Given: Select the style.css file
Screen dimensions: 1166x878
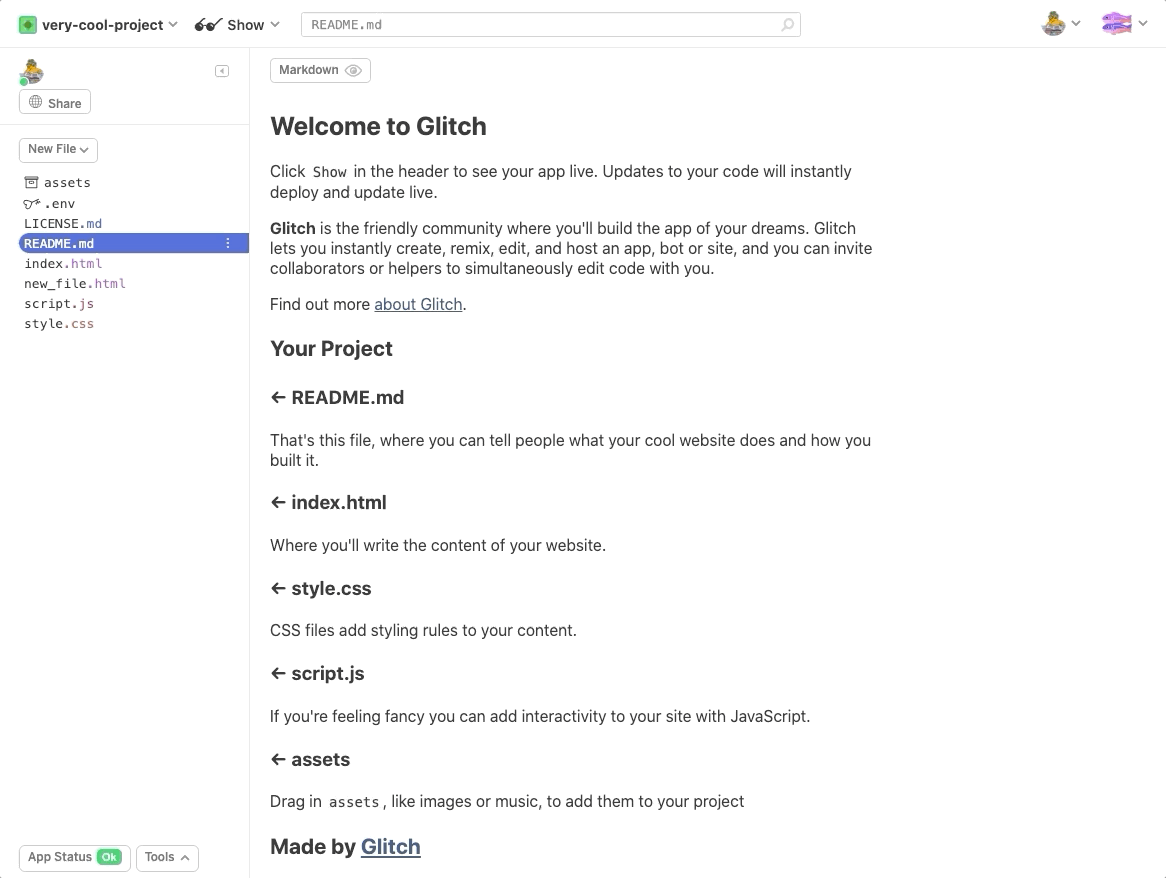Looking at the screenshot, I should pyautogui.click(x=59, y=324).
